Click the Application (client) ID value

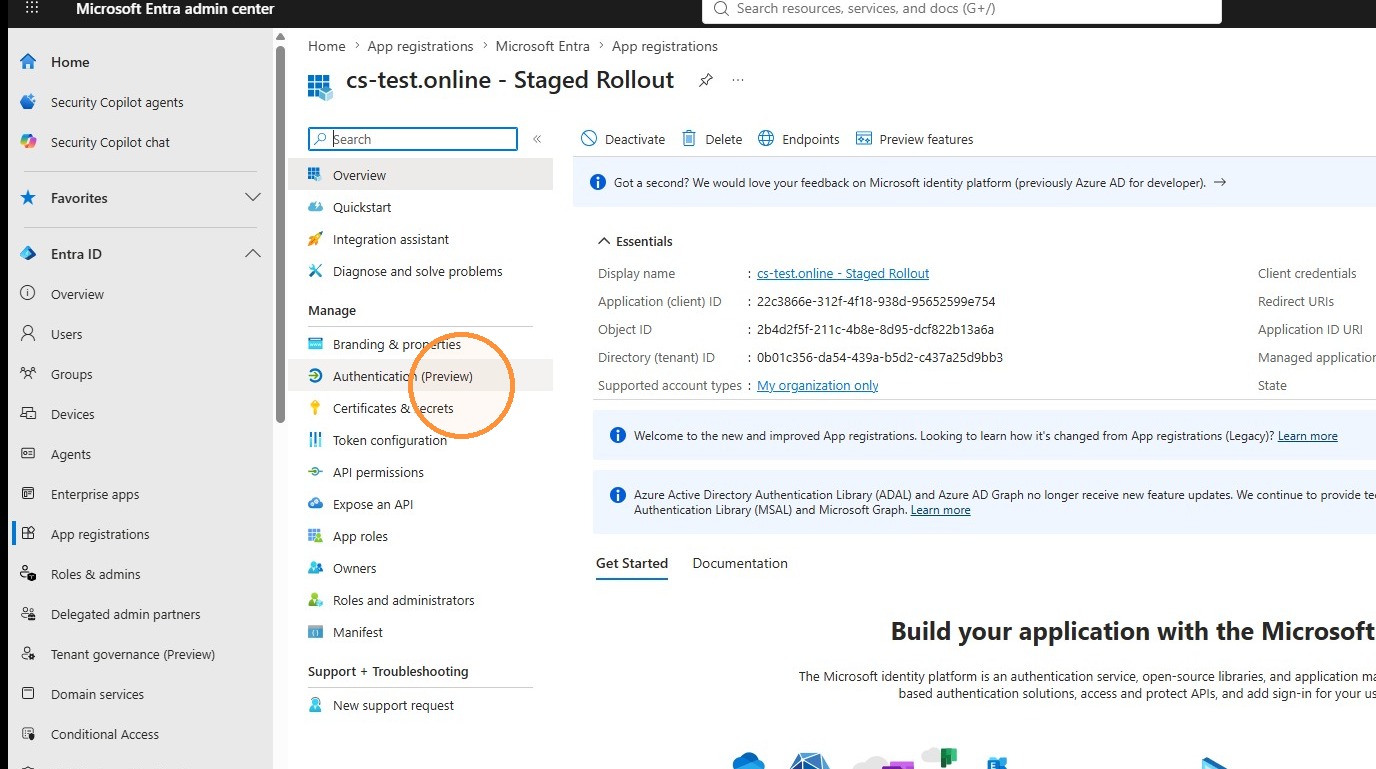876,301
